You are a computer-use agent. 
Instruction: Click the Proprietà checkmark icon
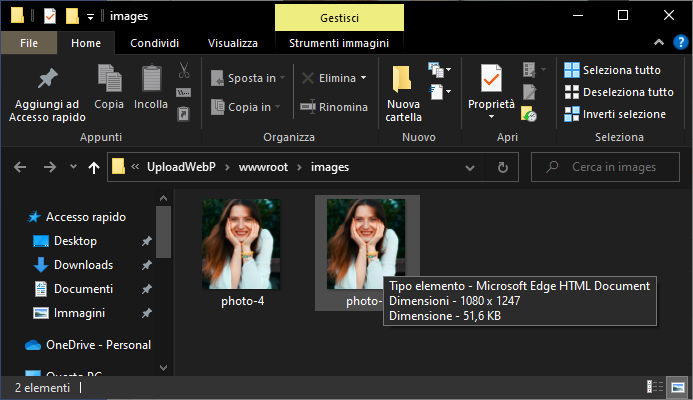click(x=491, y=78)
